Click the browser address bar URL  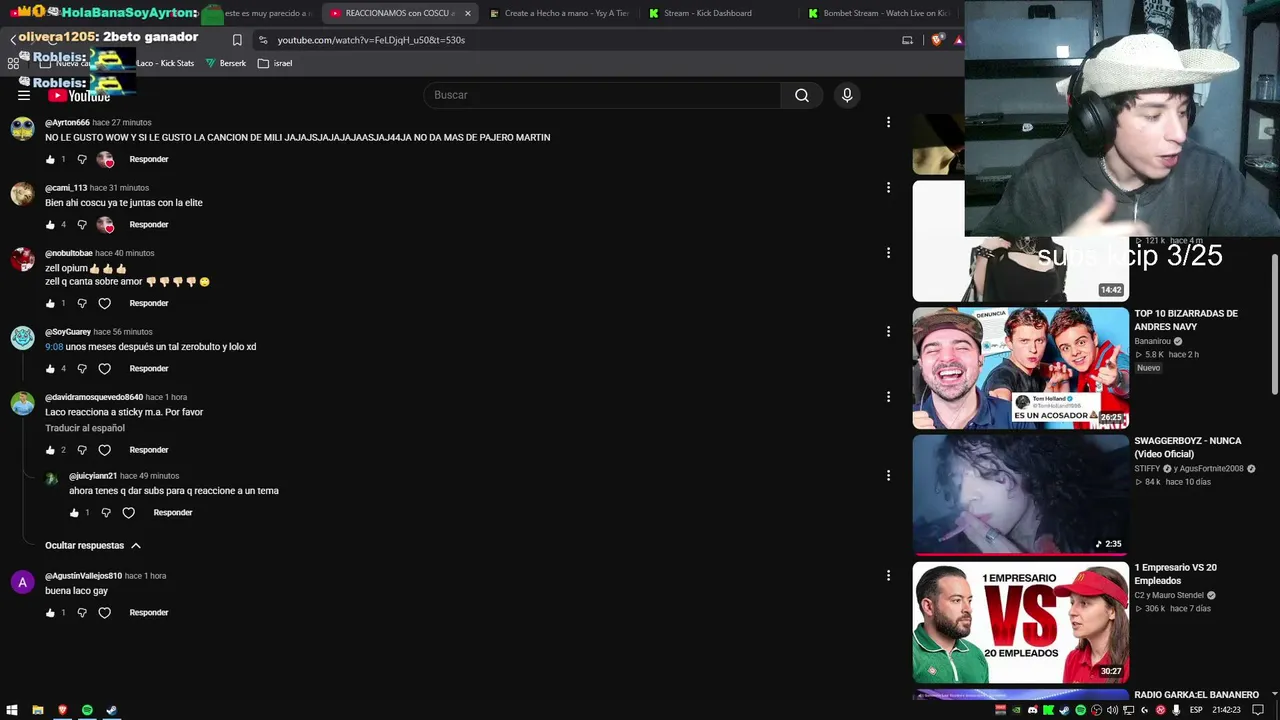[x=371, y=40]
